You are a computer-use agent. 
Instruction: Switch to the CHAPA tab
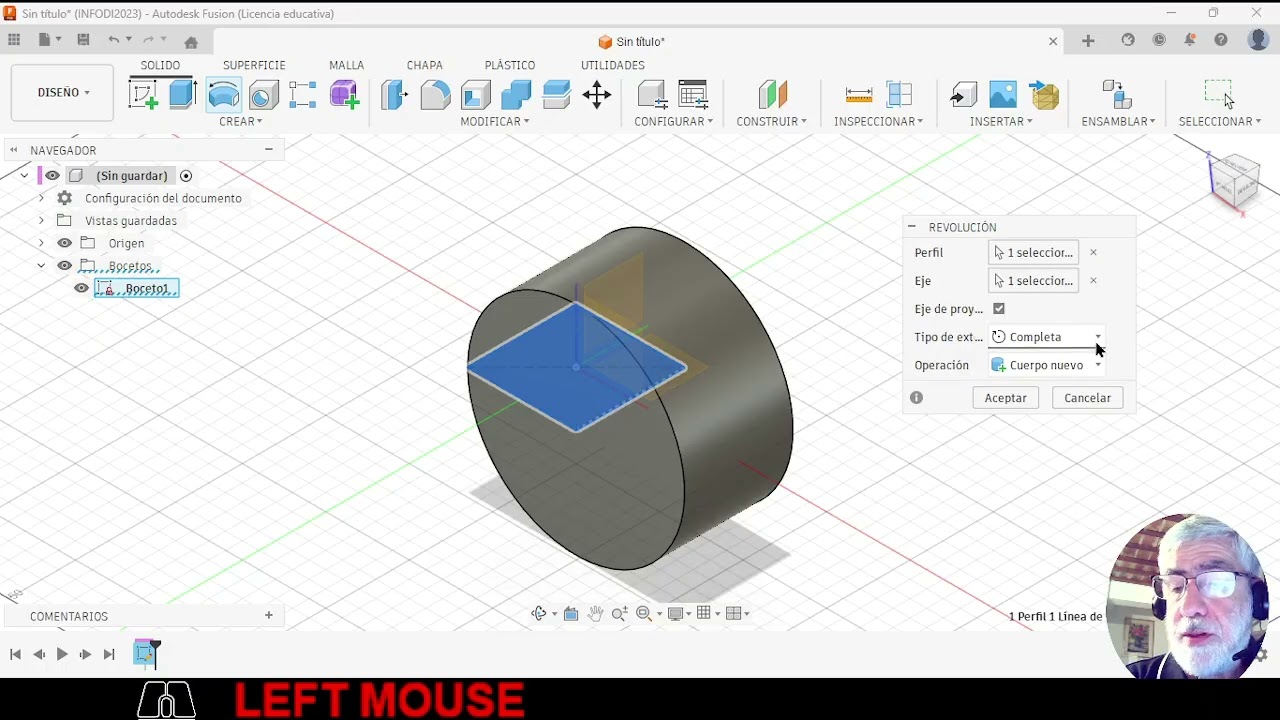(x=424, y=65)
